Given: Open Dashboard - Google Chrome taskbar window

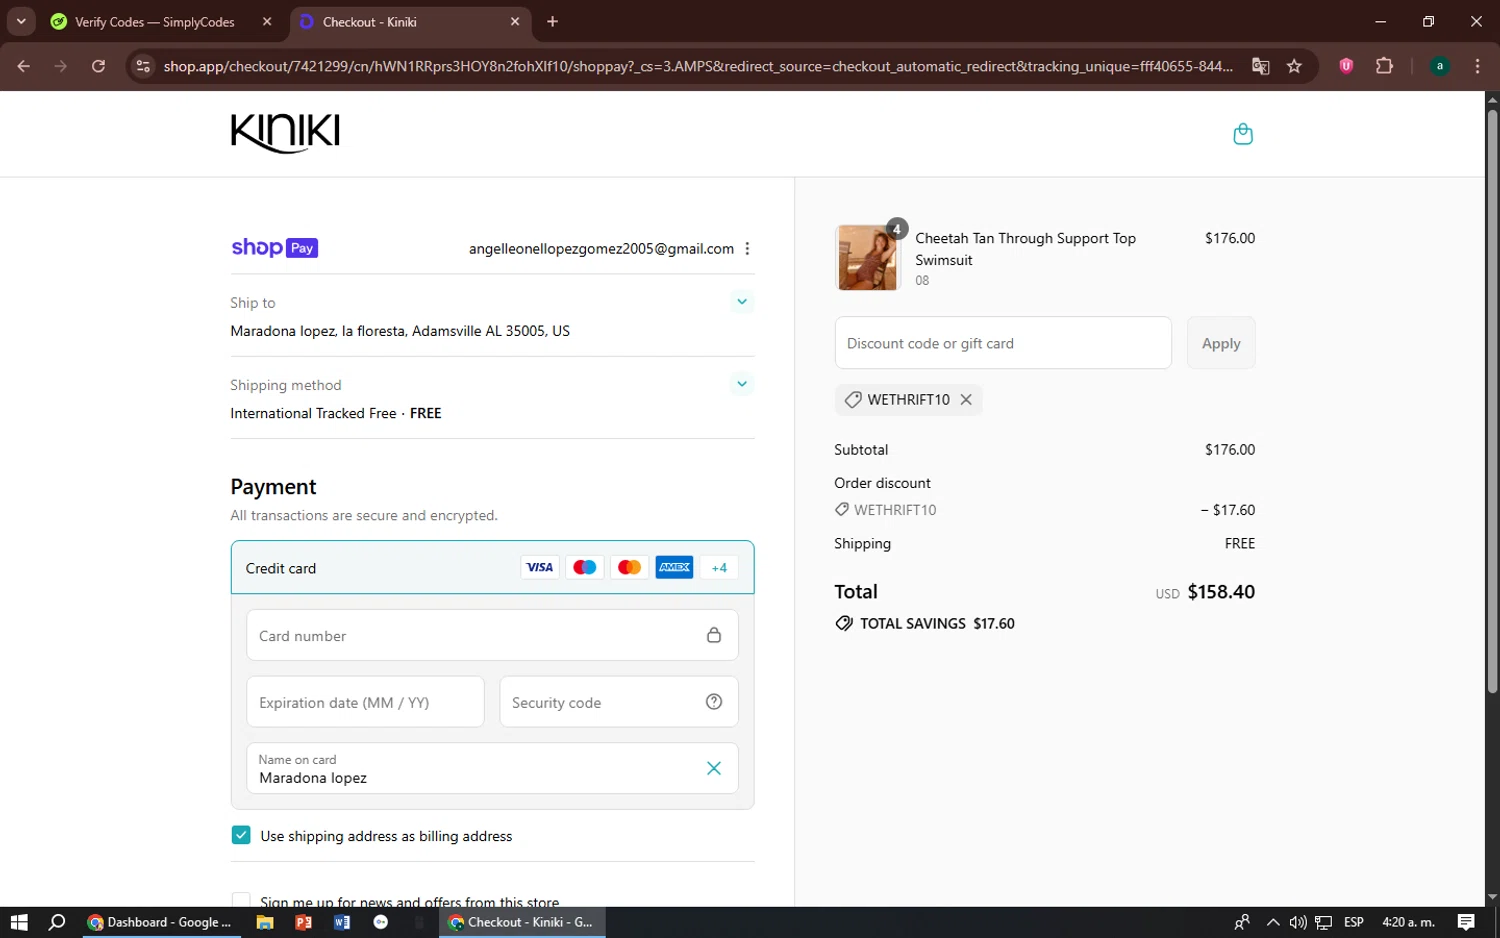Looking at the screenshot, I should pos(160,922).
